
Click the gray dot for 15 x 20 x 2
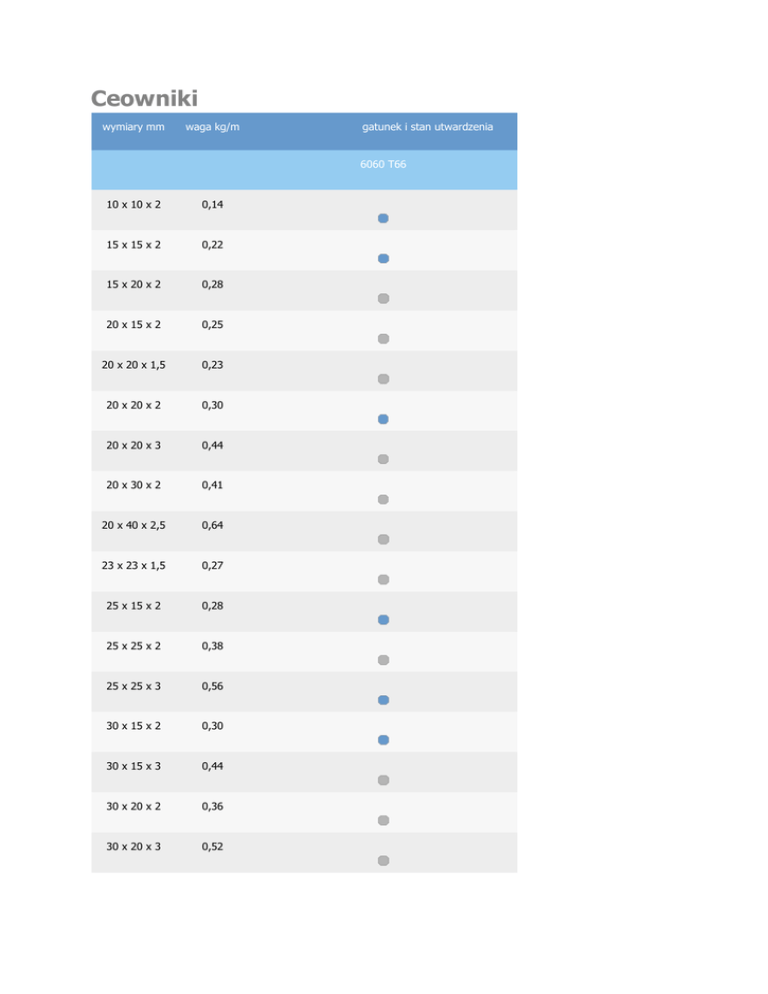(383, 298)
